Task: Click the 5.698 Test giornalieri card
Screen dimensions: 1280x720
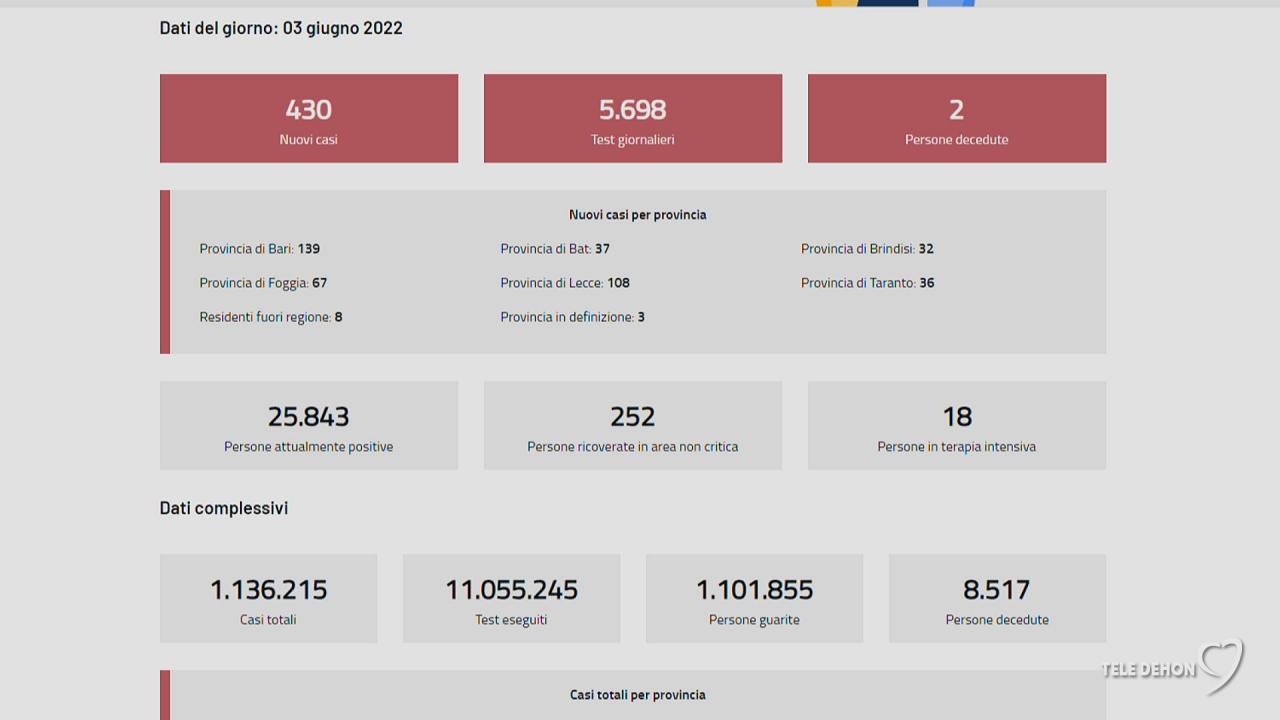Action: point(633,118)
